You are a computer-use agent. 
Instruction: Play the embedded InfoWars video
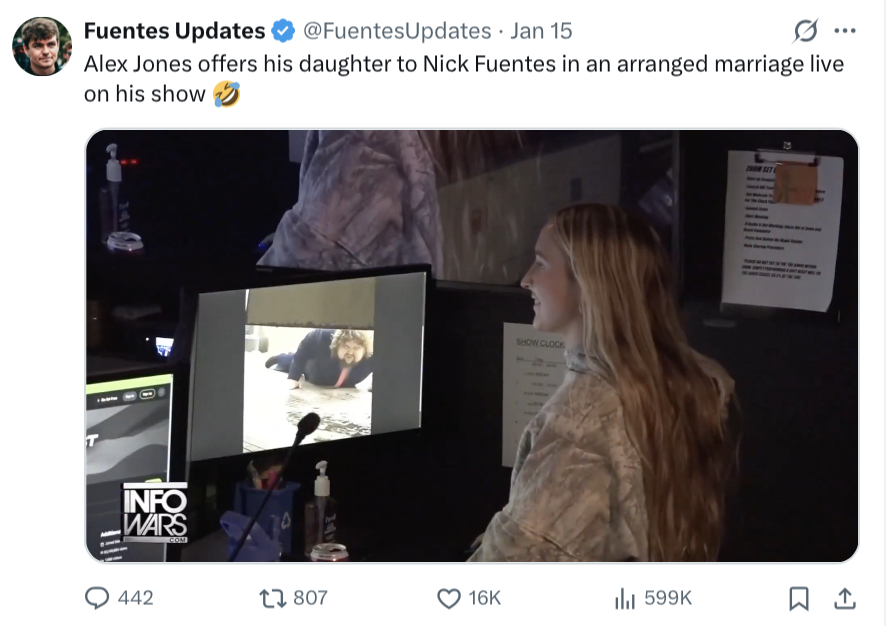coord(472,346)
